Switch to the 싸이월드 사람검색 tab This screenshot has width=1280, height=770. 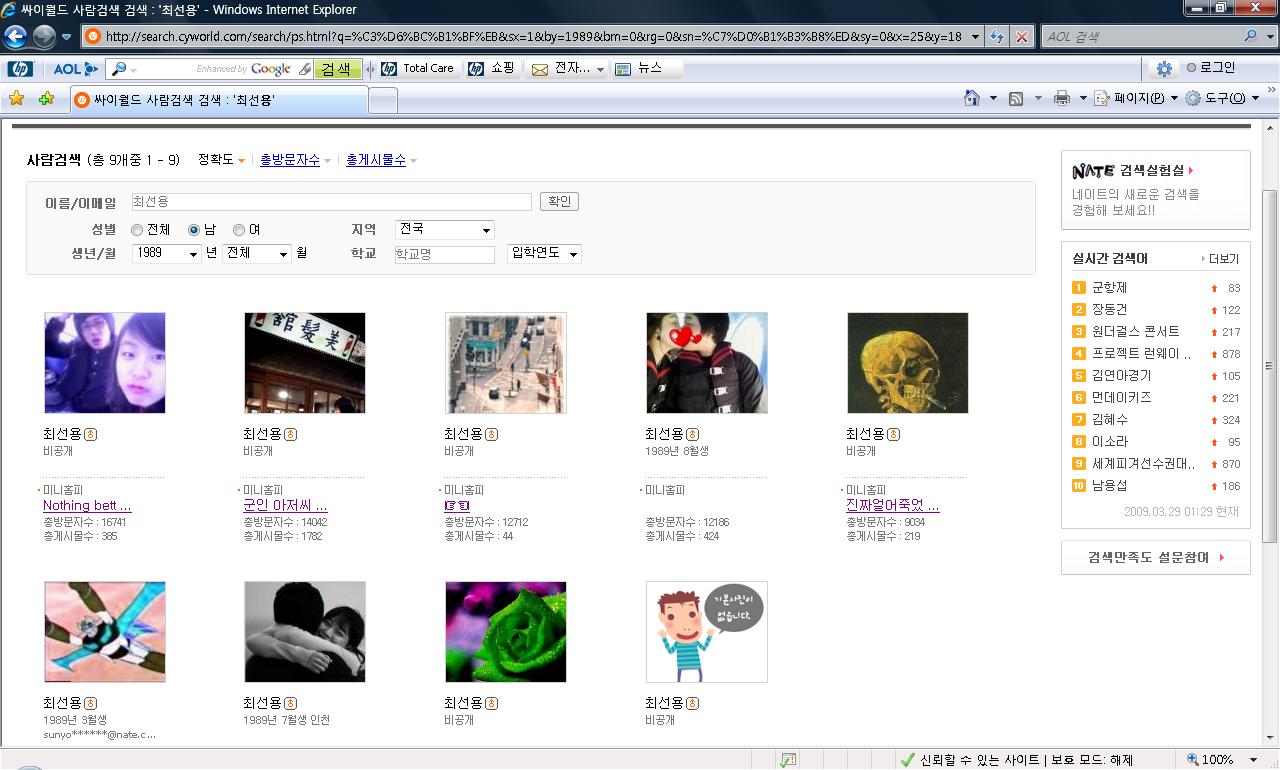(x=219, y=100)
